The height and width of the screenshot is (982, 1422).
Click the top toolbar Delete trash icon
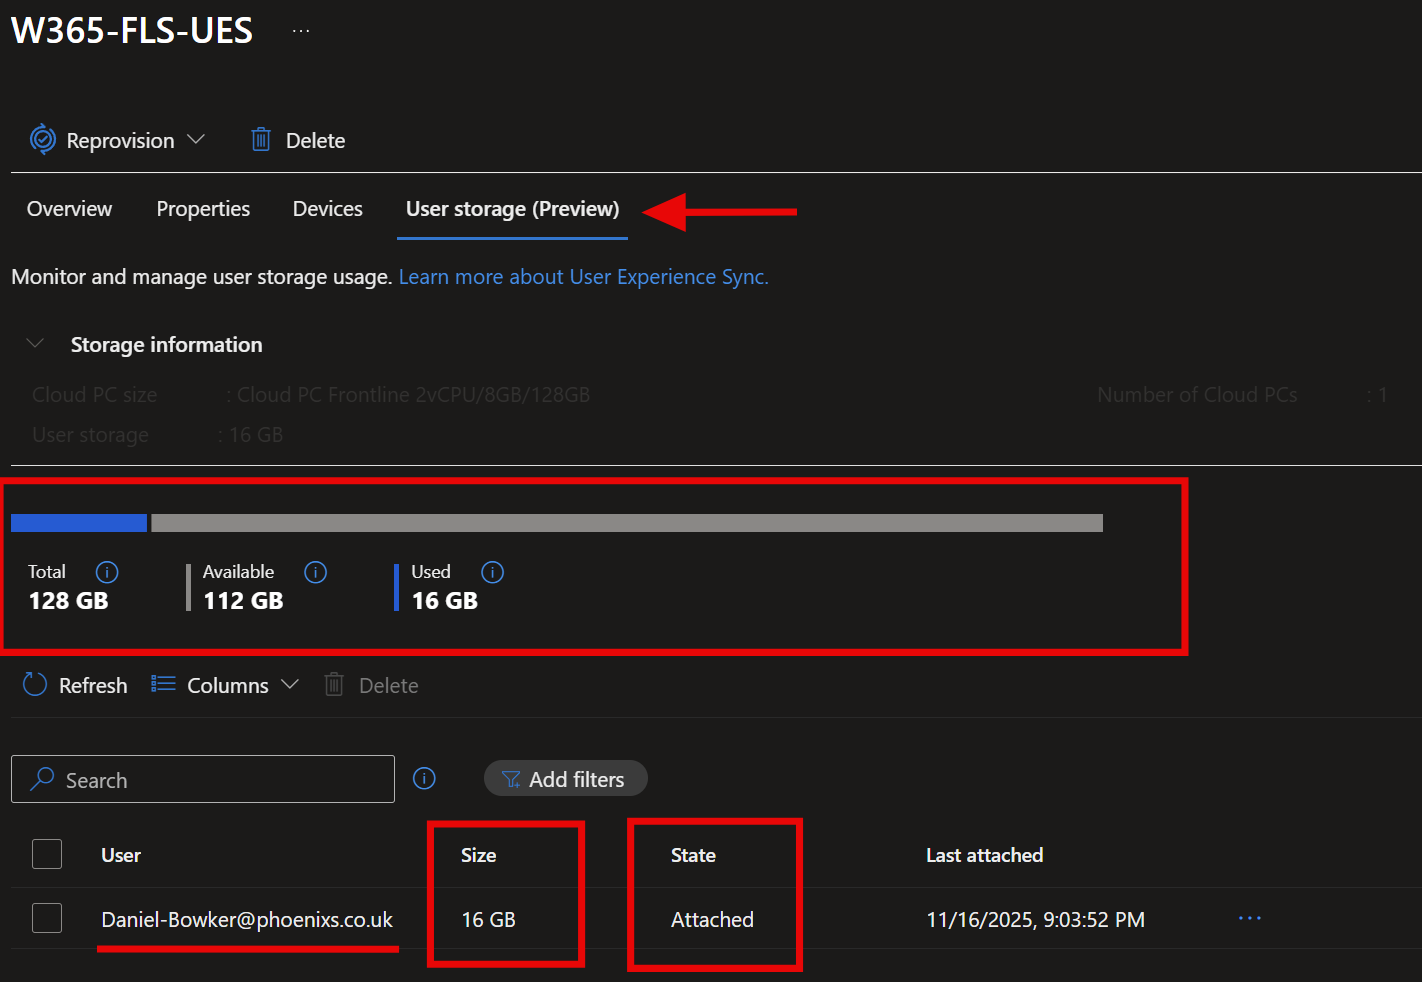tap(261, 140)
